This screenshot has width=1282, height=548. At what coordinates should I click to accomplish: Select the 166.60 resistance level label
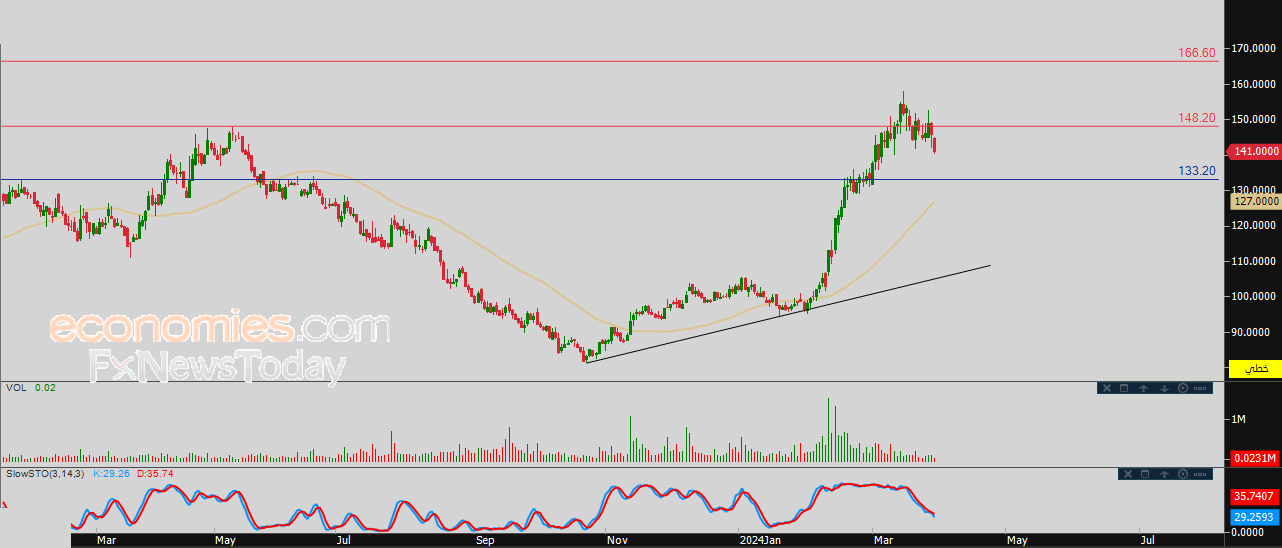tap(1197, 52)
